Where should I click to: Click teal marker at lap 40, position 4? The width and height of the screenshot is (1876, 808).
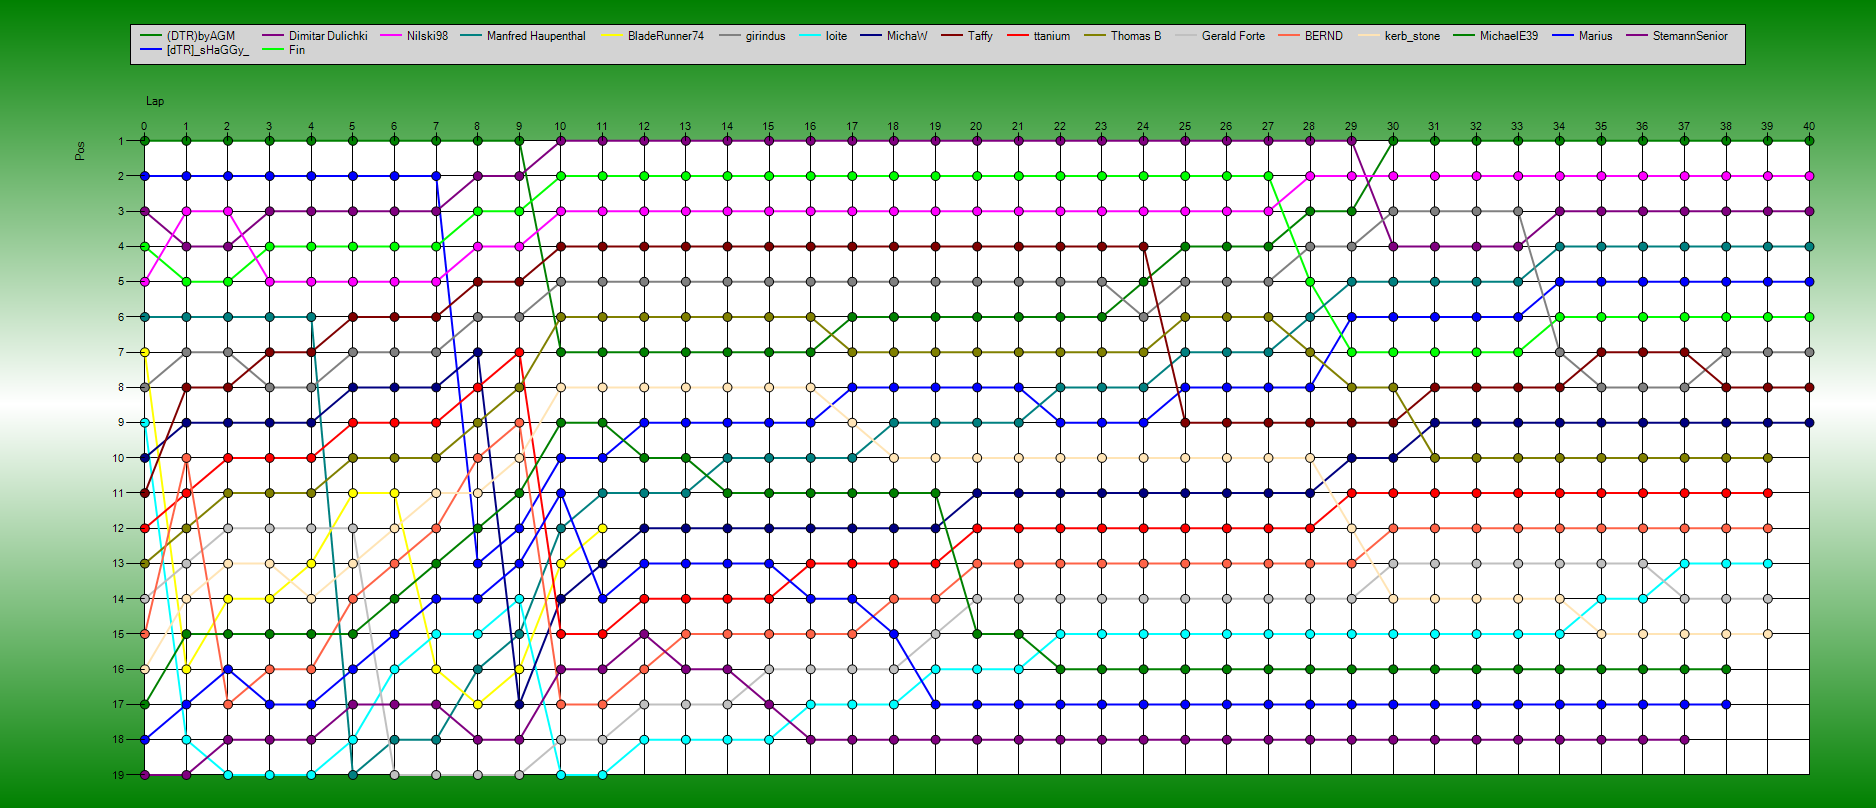tap(1809, 247)
